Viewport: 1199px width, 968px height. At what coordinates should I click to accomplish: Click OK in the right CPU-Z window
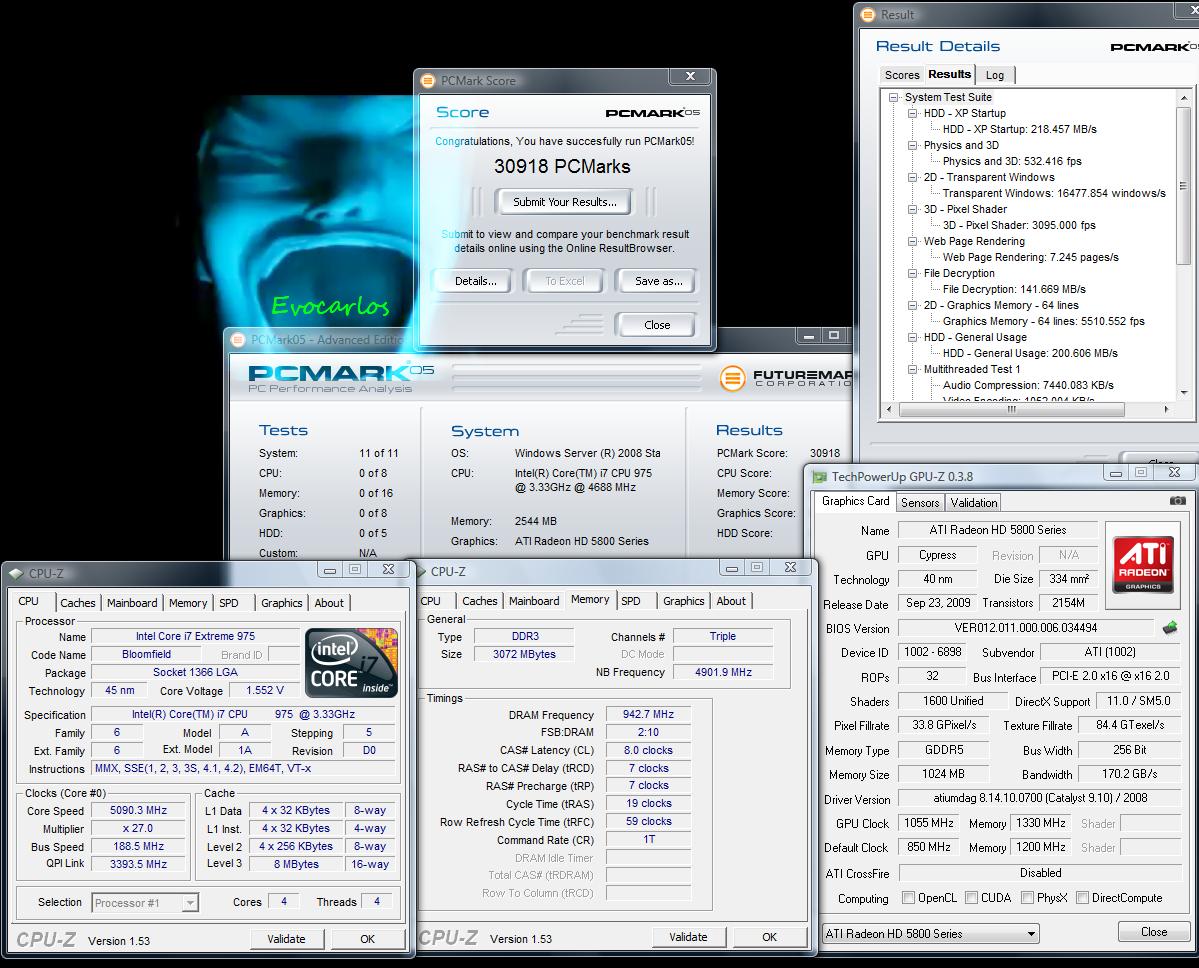click(769, 937)
